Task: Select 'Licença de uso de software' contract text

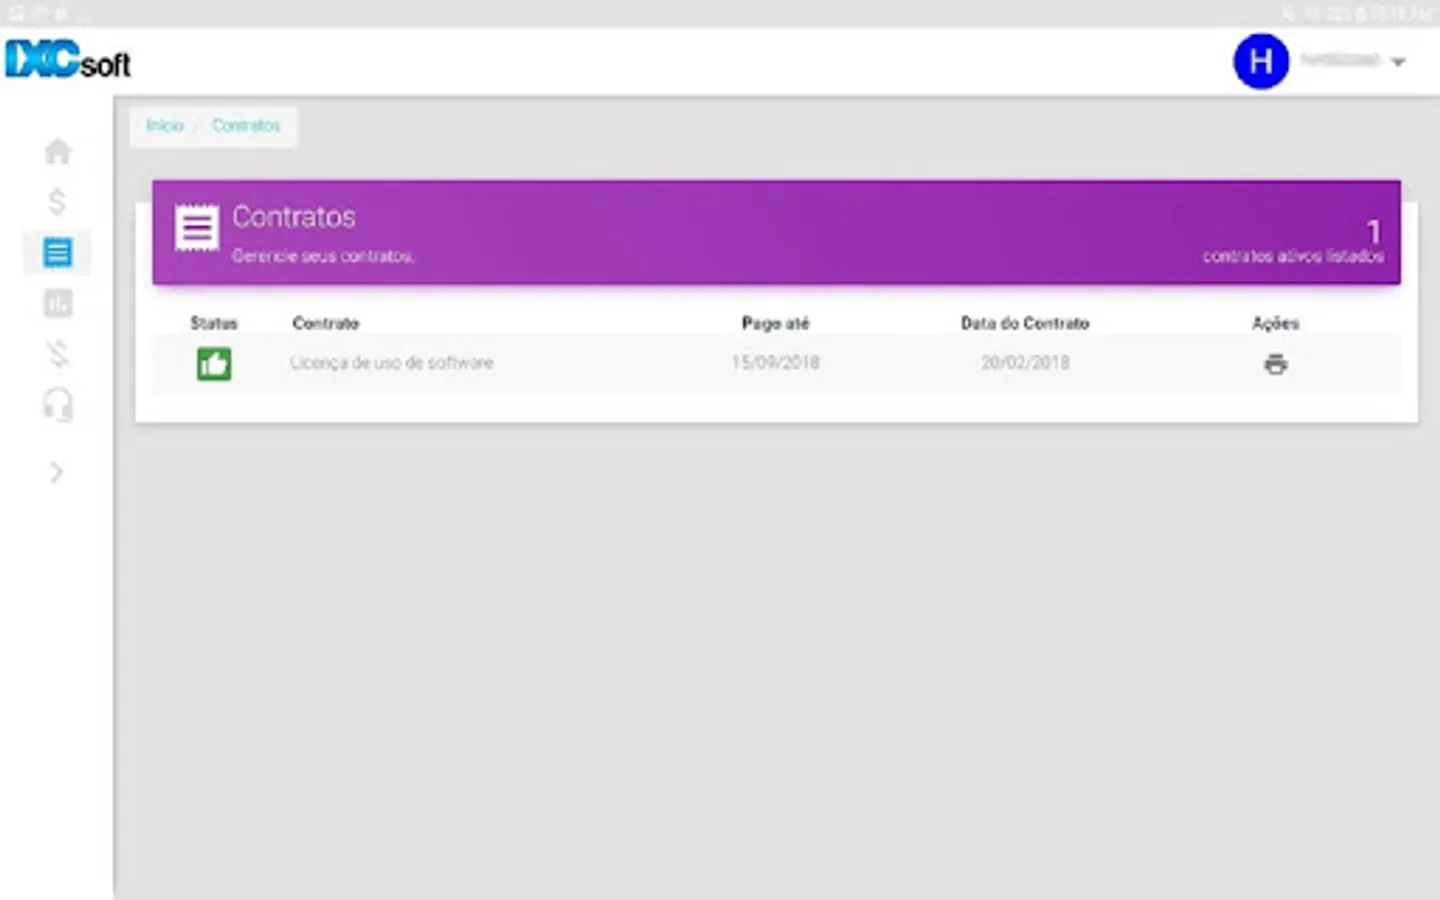Action: (391, 363)
